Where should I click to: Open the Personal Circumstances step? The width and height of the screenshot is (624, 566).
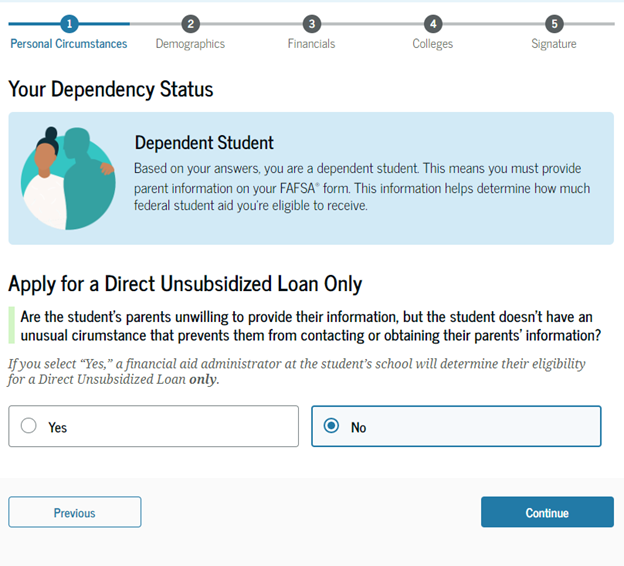click(x=69, y=44)
